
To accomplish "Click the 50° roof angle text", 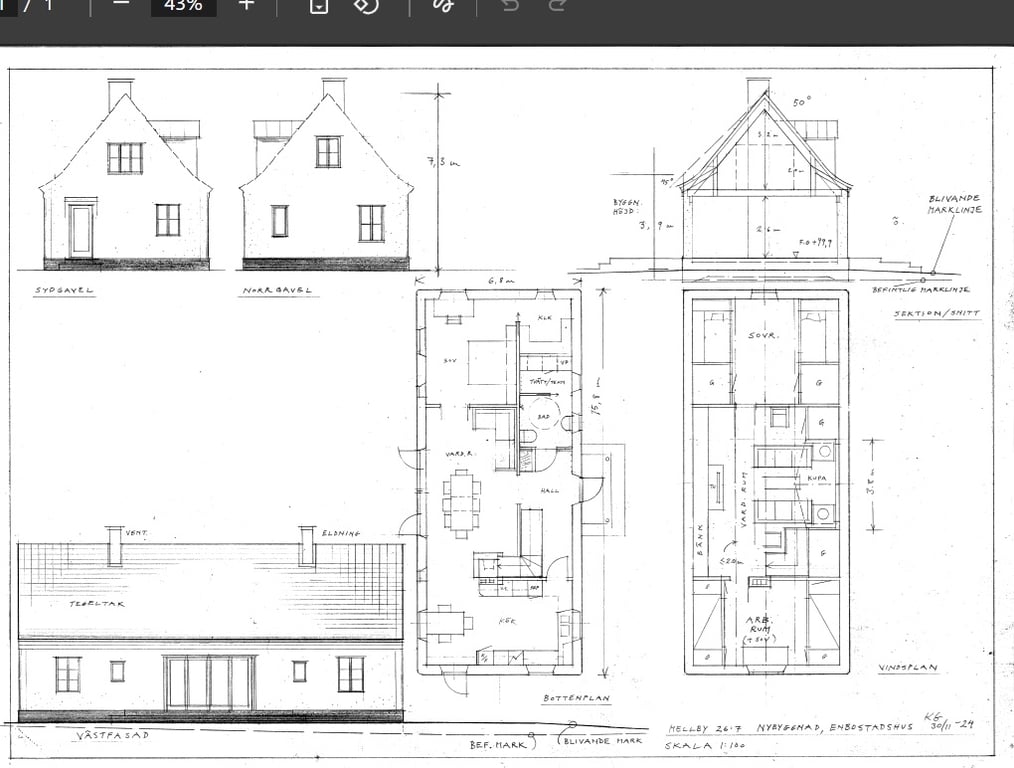I will pyautogui.click(x=802, y=102).
